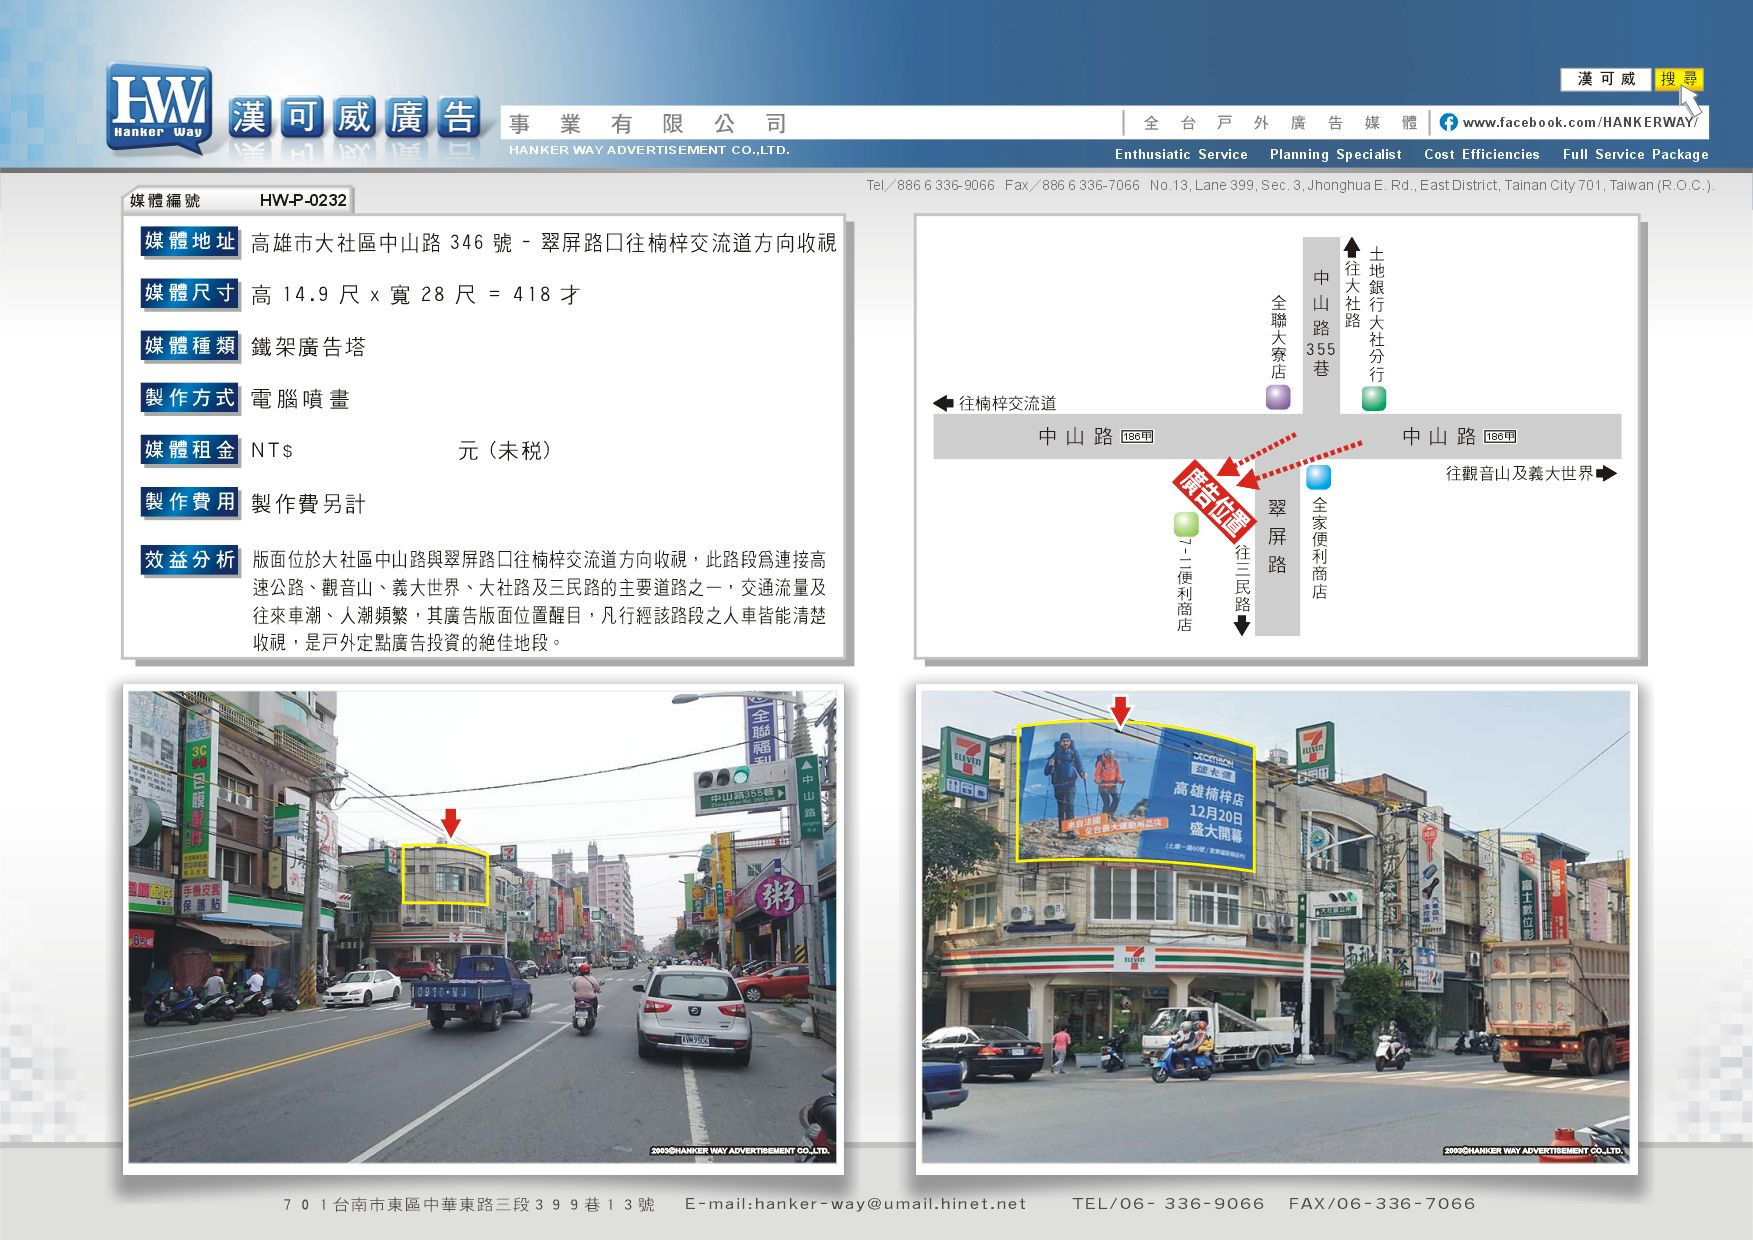The height and width of the screenshot is (1240, 1753).
Task: Click the 製作費用 label
Action: 190,502
